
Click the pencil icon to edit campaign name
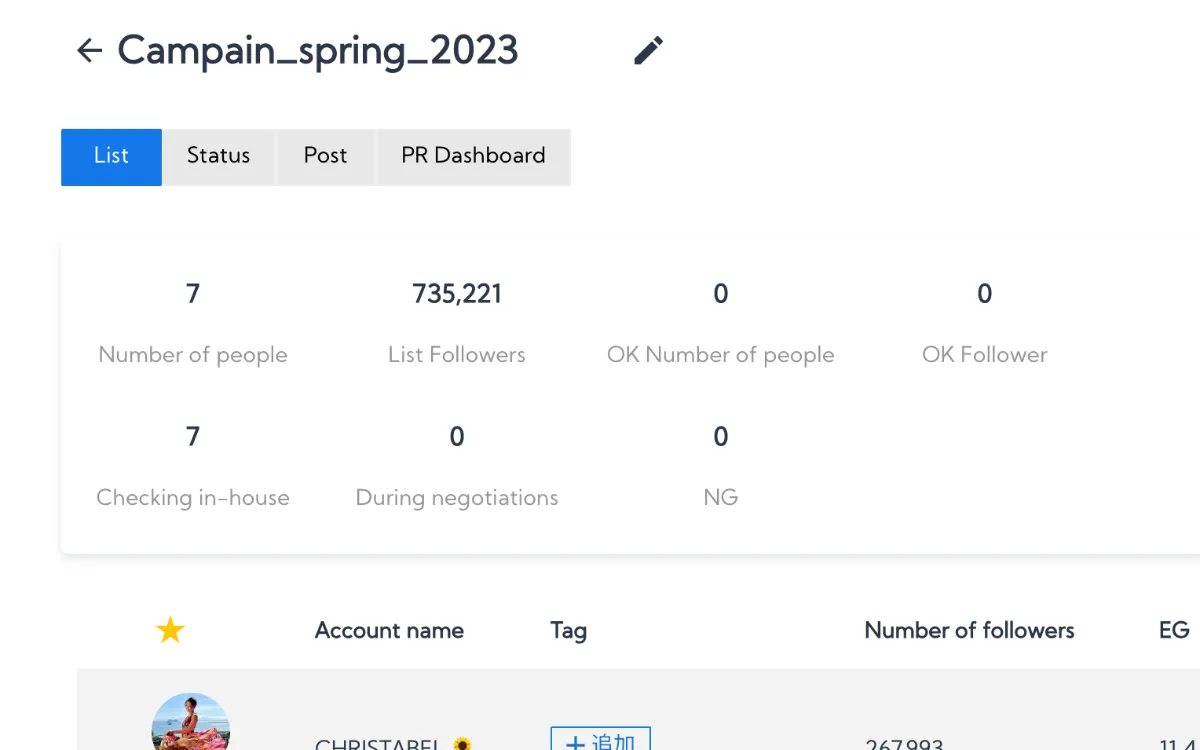(x=648, y=51)
